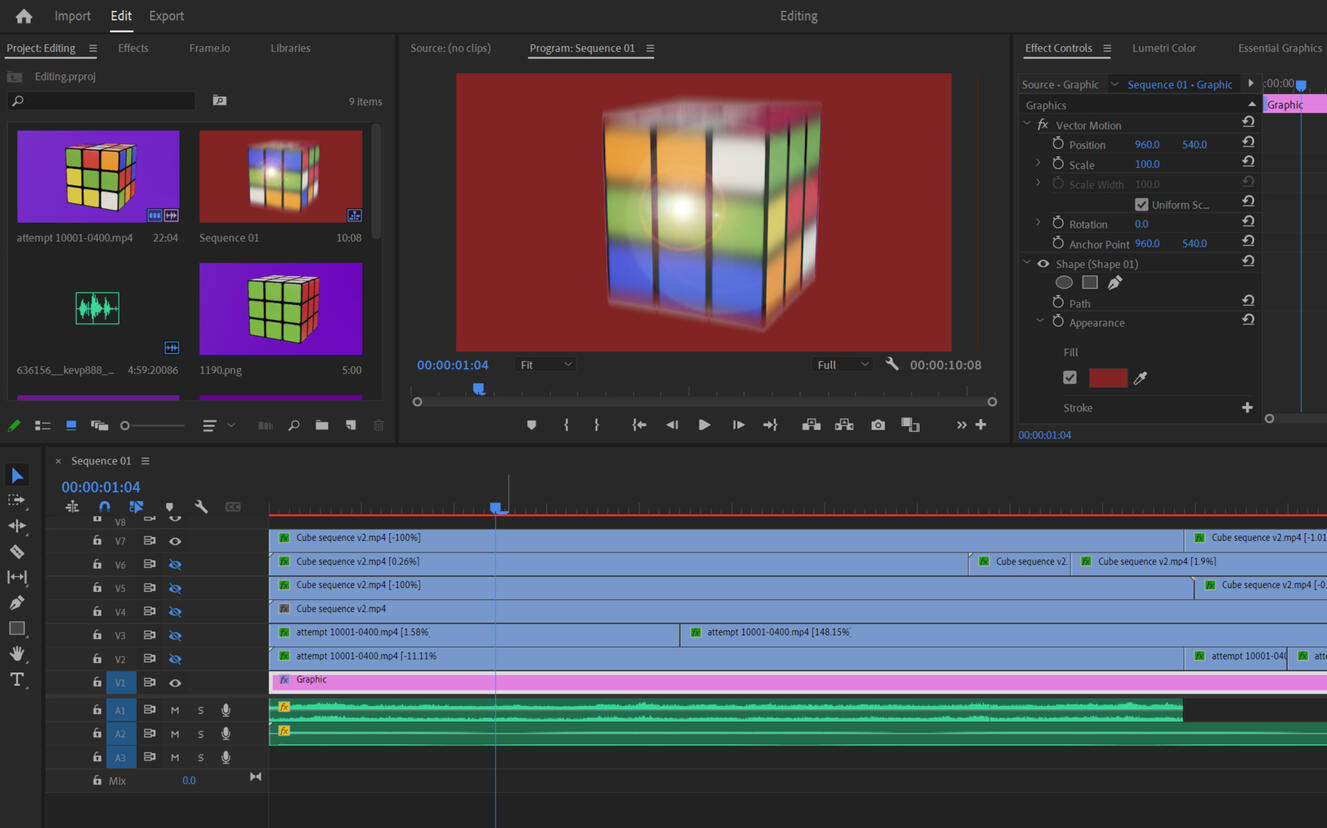
Task: Pick the Pen tool in the tools panel
Action: coord(17,603)
